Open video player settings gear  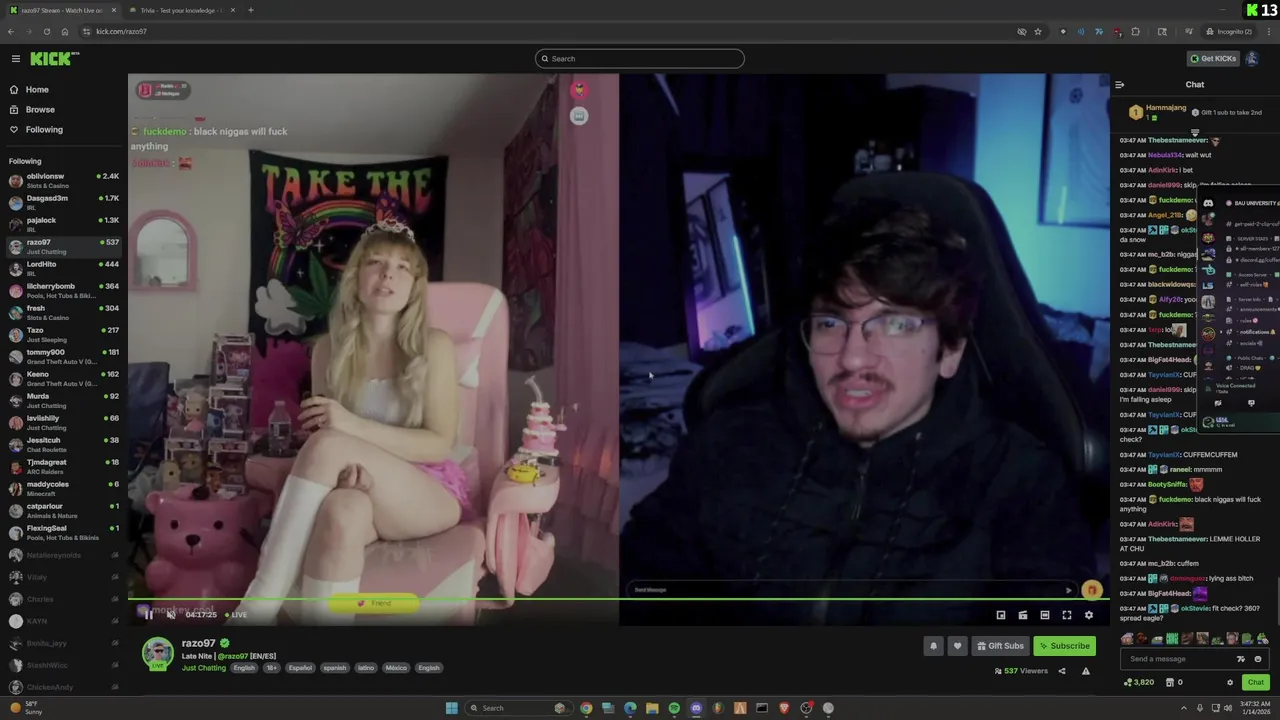pos(1089,616)
